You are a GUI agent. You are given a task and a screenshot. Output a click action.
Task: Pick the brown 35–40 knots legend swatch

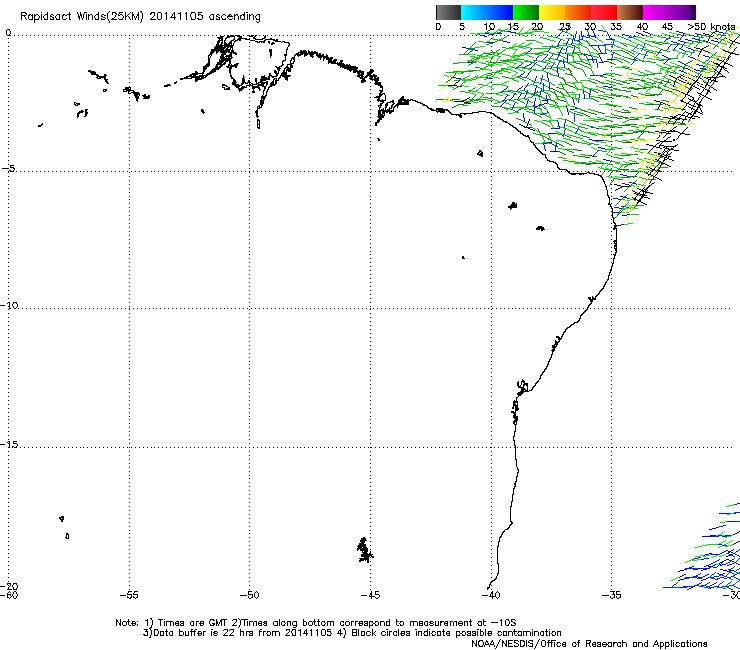[x=630, y=12]
